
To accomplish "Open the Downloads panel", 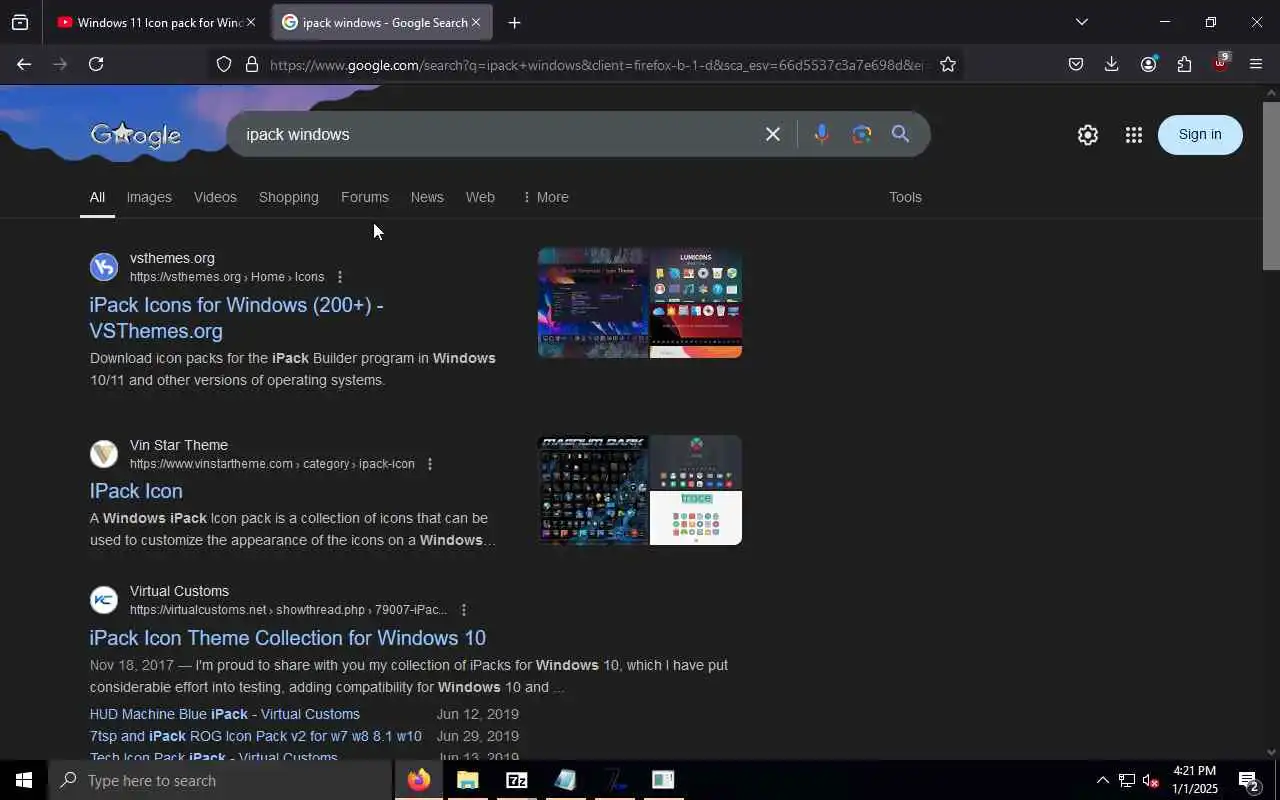I will click(x=1111, y=64).
